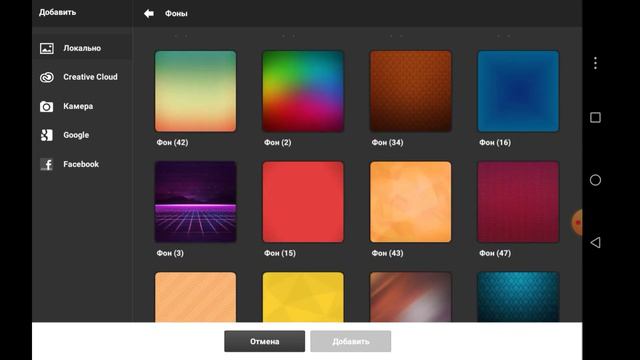Viewport: 640px width, 360px height.
Task: Click the Google logo icon
Action: [47, 135]
